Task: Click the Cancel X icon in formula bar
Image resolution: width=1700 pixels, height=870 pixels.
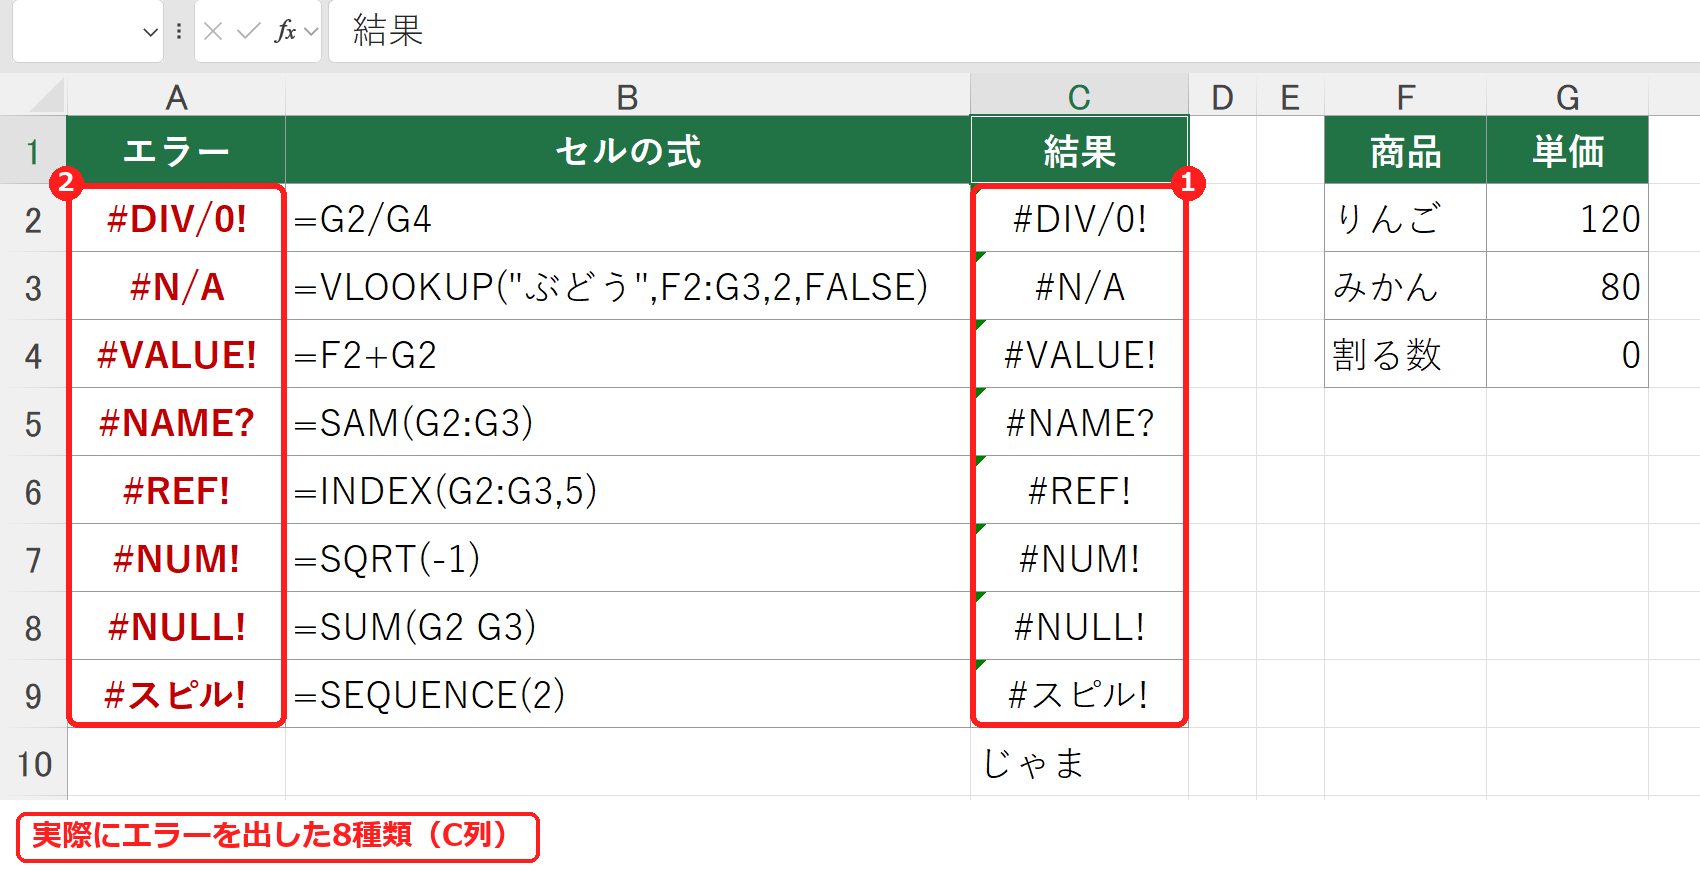Action: pyautogui.click(x=213, y=32)
